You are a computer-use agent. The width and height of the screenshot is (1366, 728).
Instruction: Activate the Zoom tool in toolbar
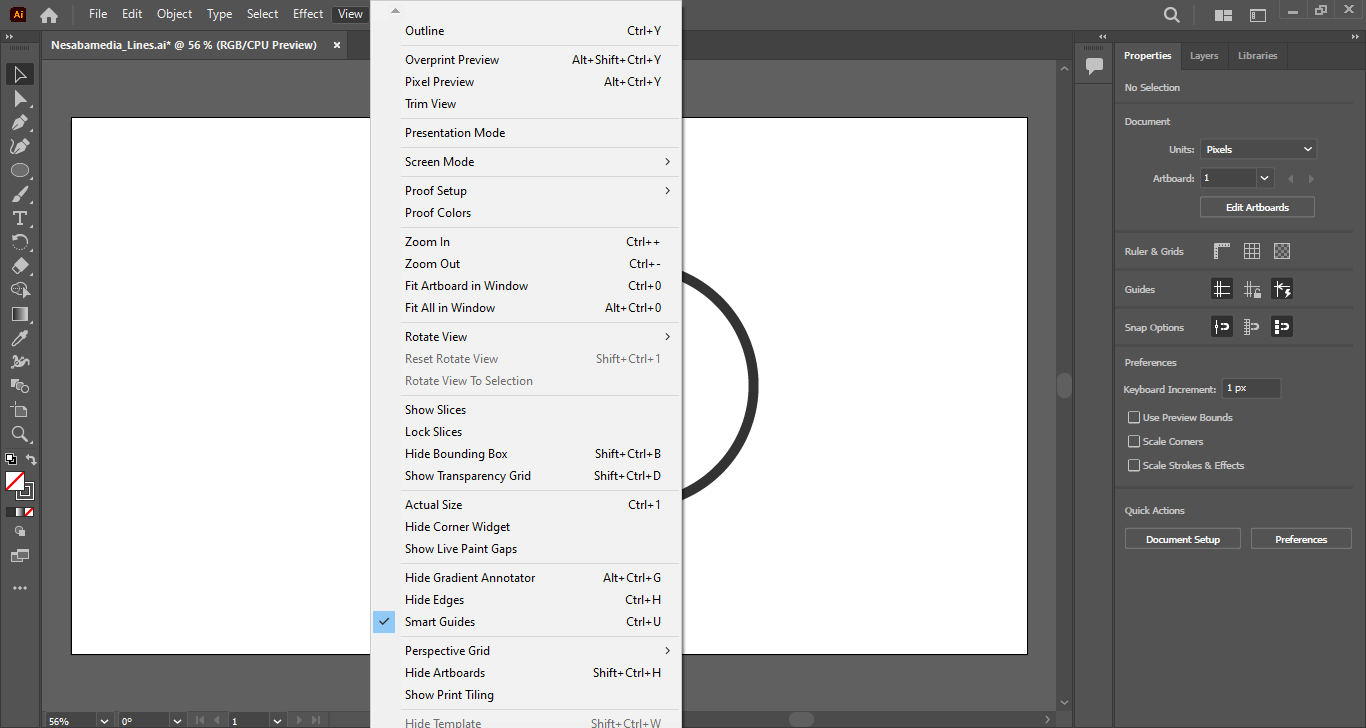pyautogui.click(x=20, y=434)
